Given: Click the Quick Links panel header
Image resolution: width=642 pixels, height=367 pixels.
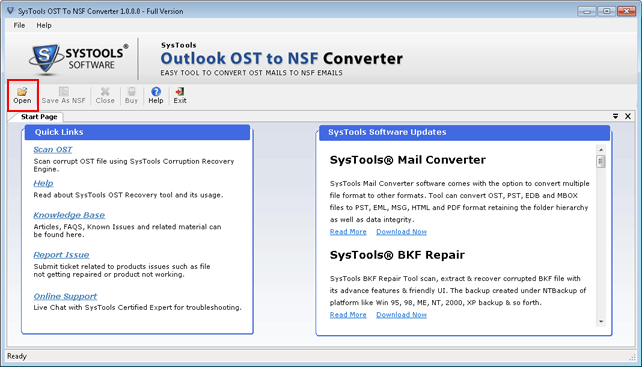Looking at the screenshot, I should tap(137, 132).
